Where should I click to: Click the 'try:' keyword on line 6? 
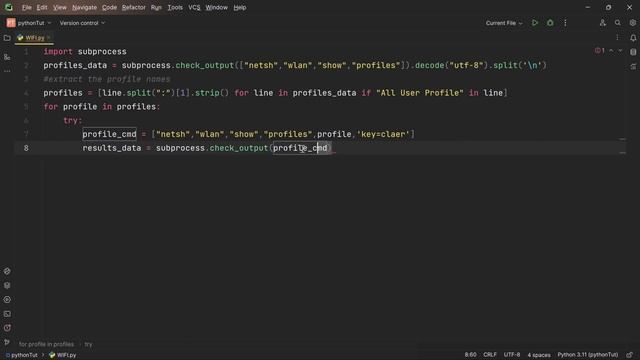tap(73, 120)
